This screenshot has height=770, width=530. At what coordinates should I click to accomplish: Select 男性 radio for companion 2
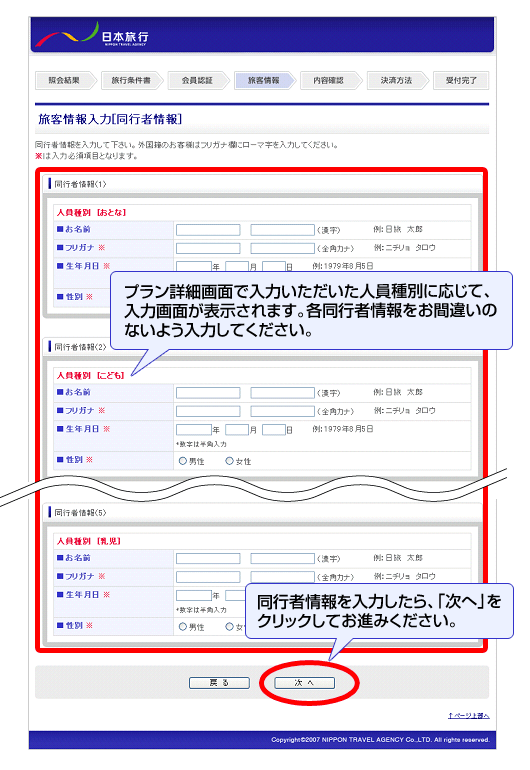click(x=183, y=461)
